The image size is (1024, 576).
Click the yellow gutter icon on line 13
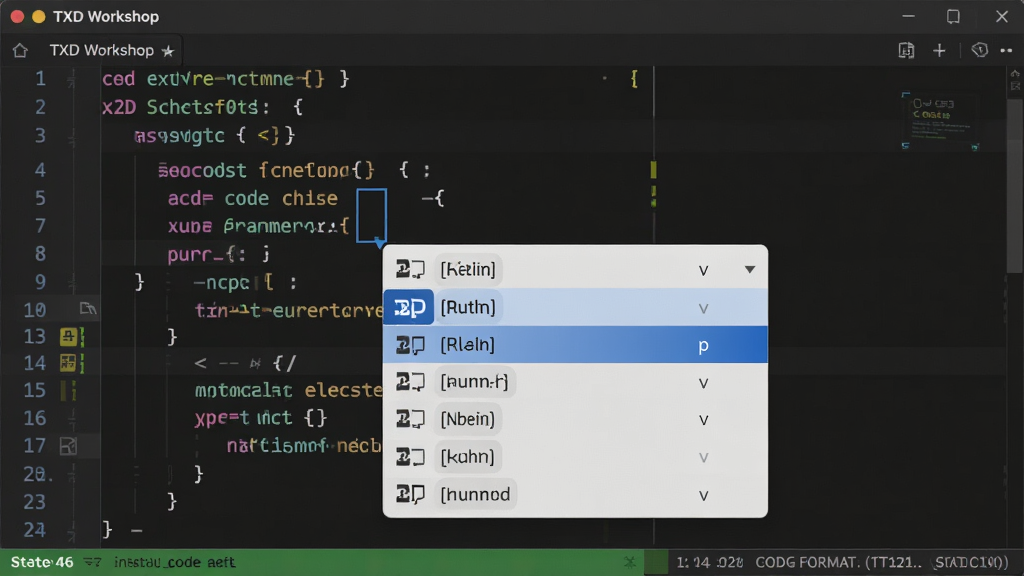pos(68,337)
